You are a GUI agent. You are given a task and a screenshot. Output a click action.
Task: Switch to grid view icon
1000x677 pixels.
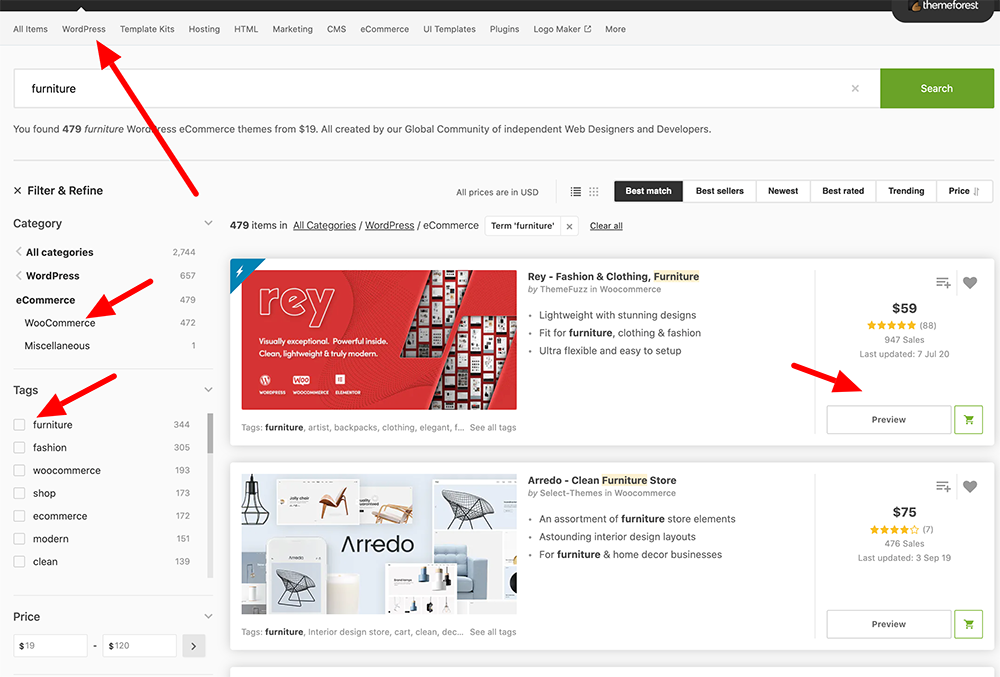(594, 191)
